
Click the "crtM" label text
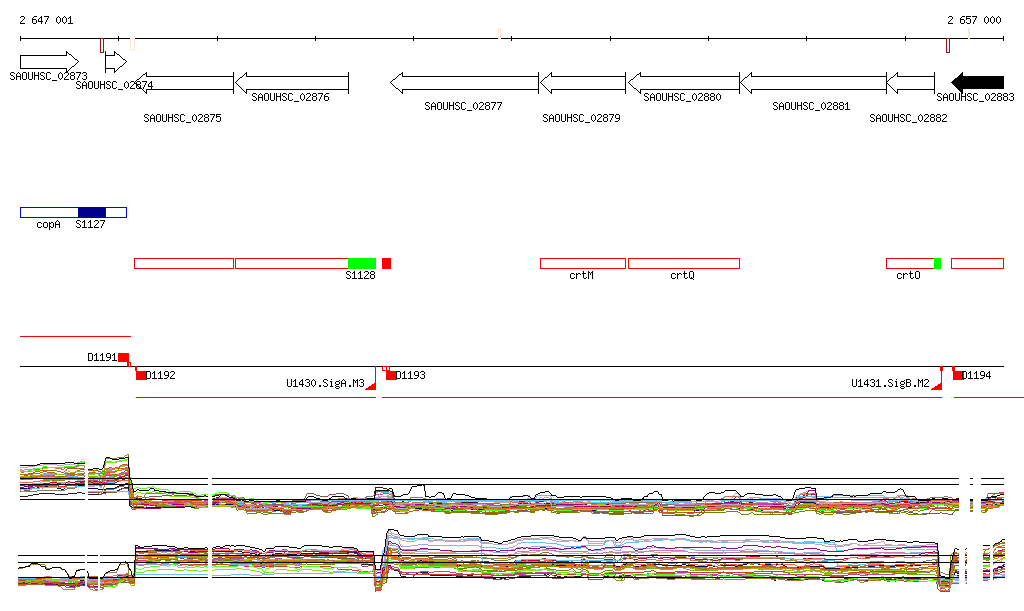click(581, 275)
